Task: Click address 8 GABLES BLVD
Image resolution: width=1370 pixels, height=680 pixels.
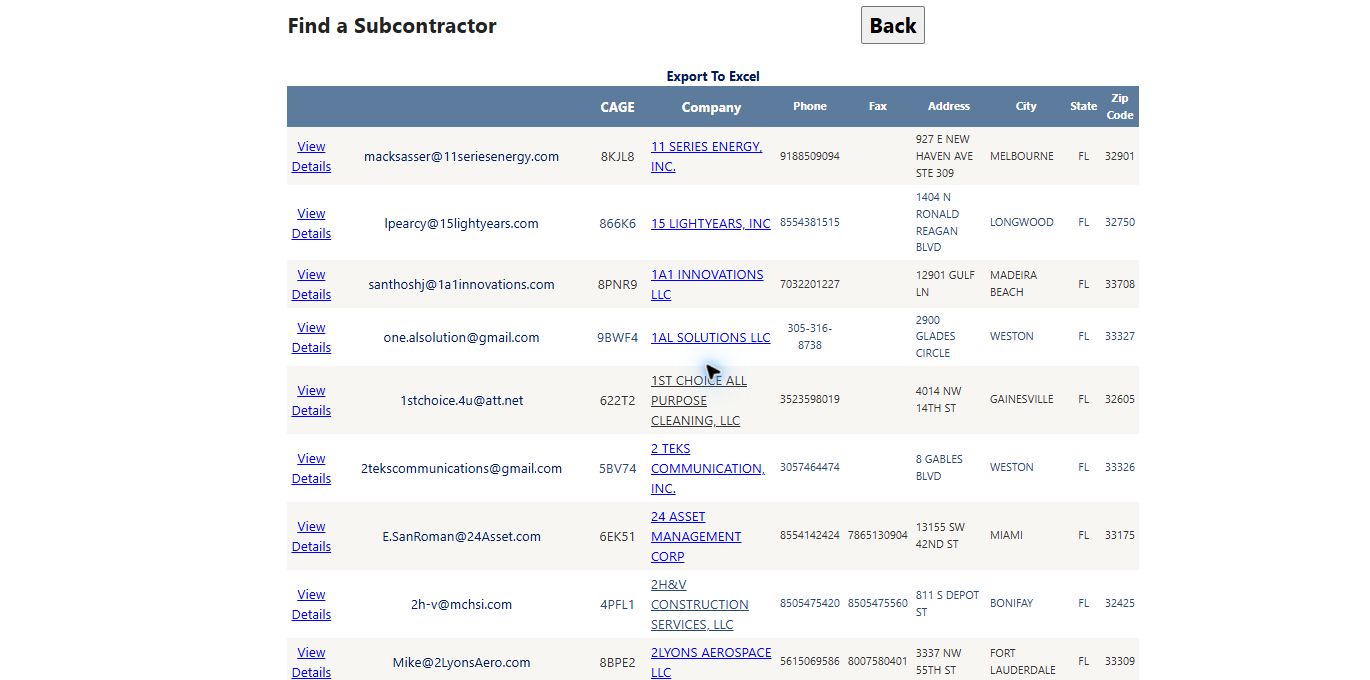Action: [x=940, y=468]
